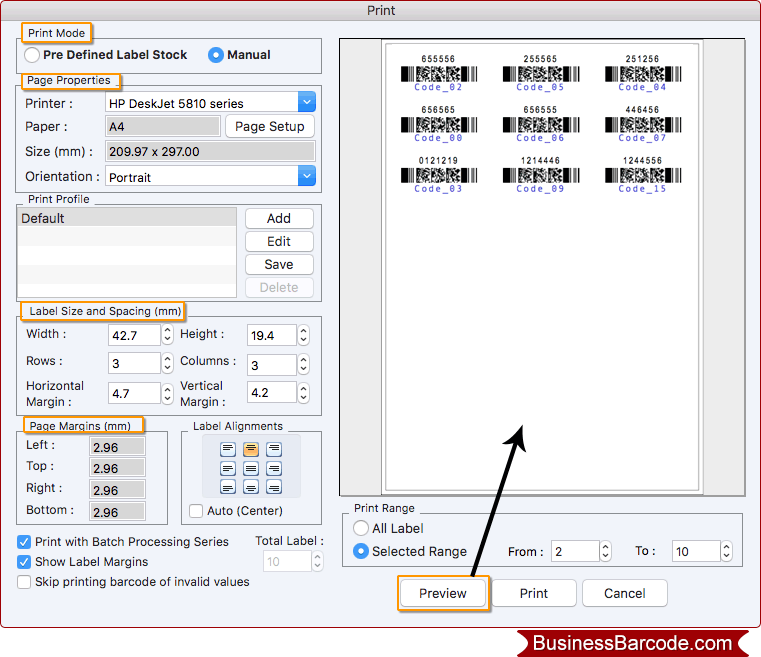Select the Selected Range option
761x657 pixels.
tap(361, 551)
